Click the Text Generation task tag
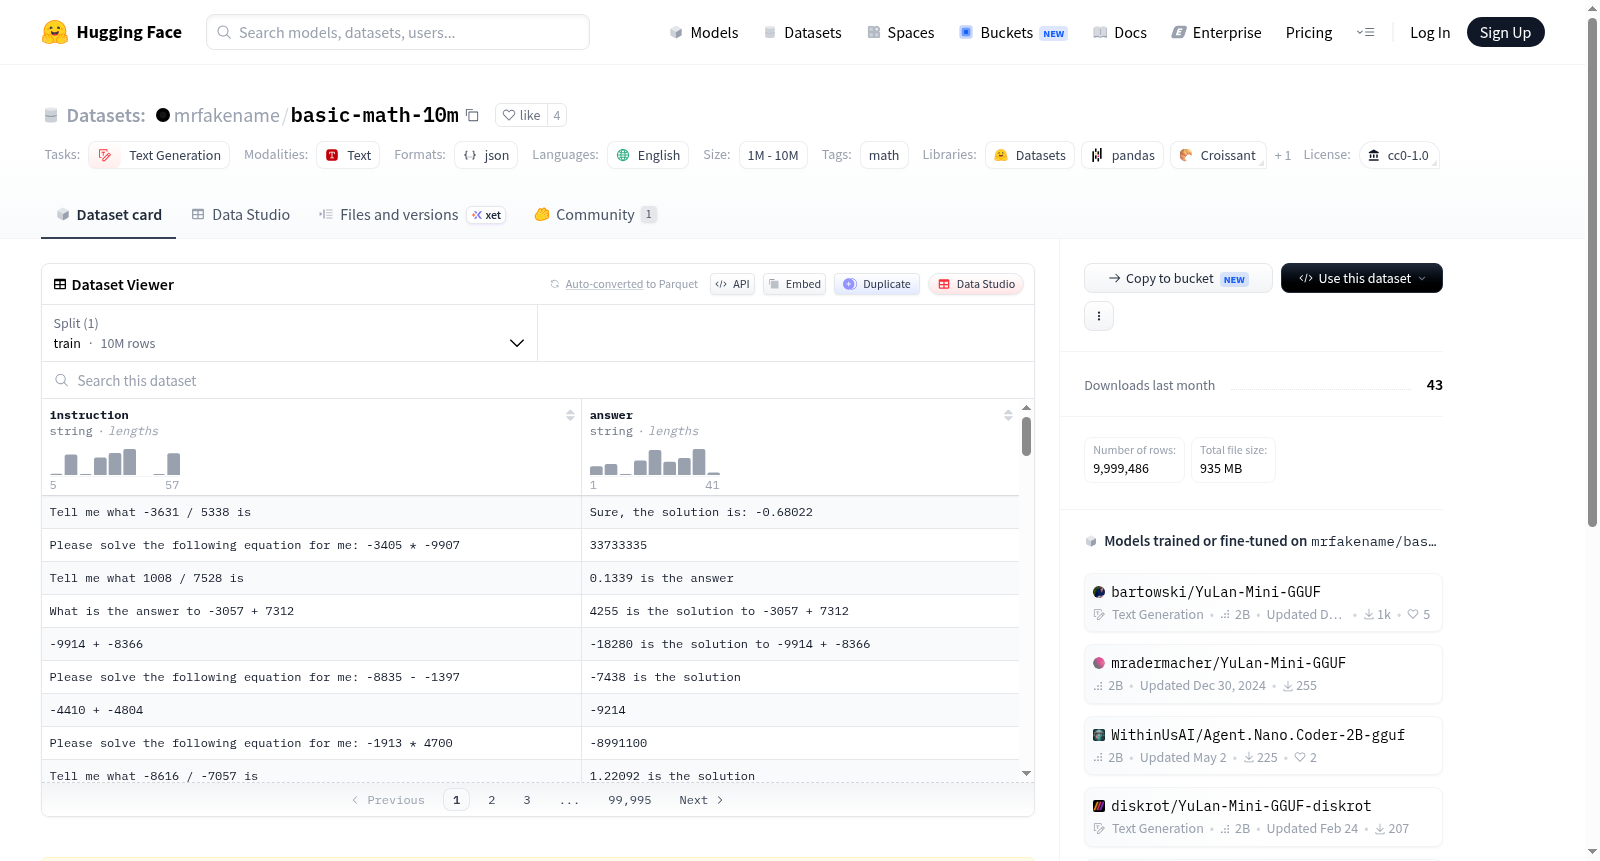This screenshot has width=1600, height=861. coord(159,155)
